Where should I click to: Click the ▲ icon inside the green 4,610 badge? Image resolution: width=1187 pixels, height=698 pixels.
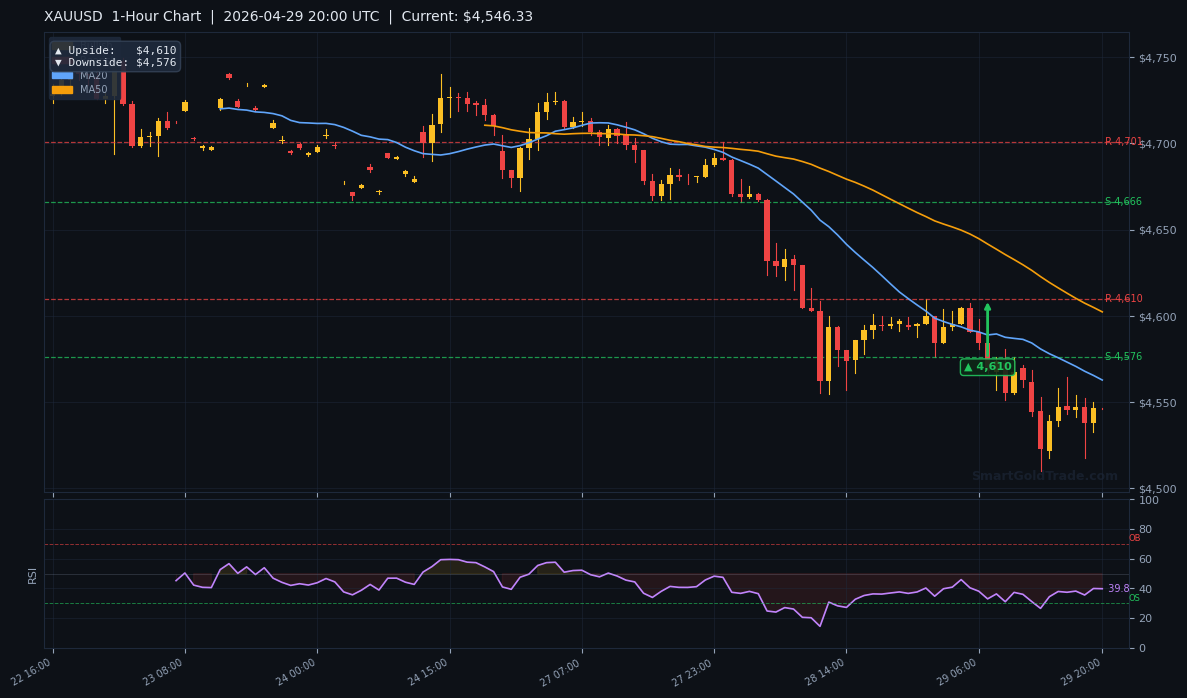967,366
